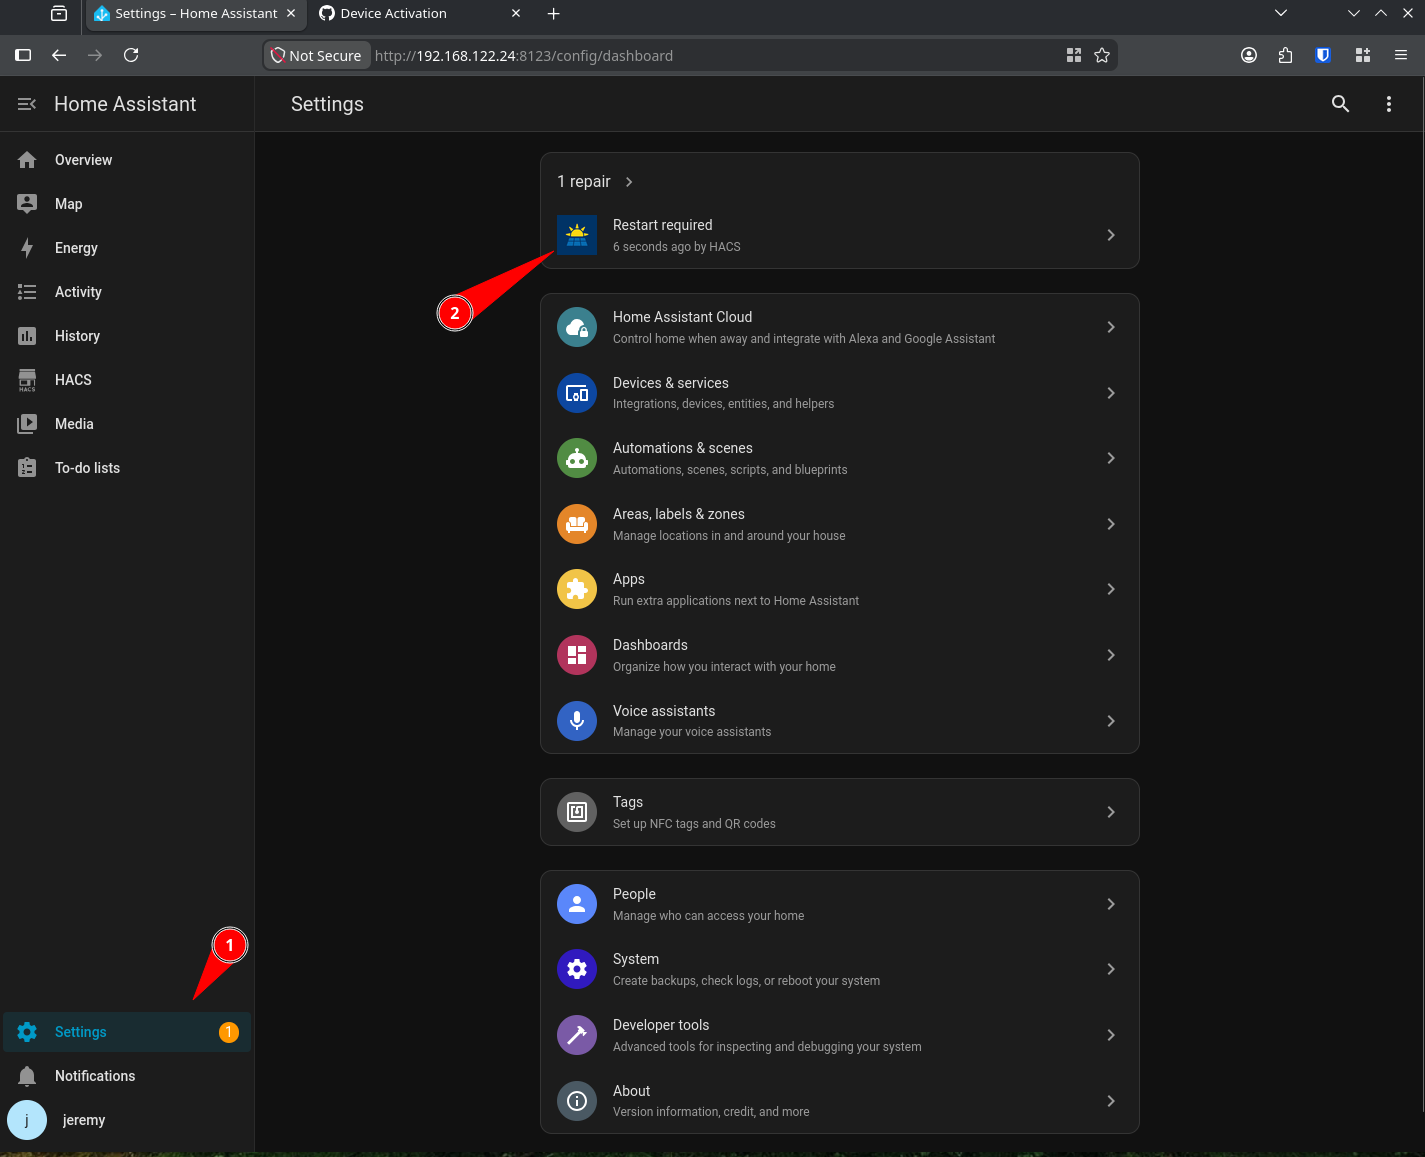Open Energy lightning bolt icon

coord(27,248)
